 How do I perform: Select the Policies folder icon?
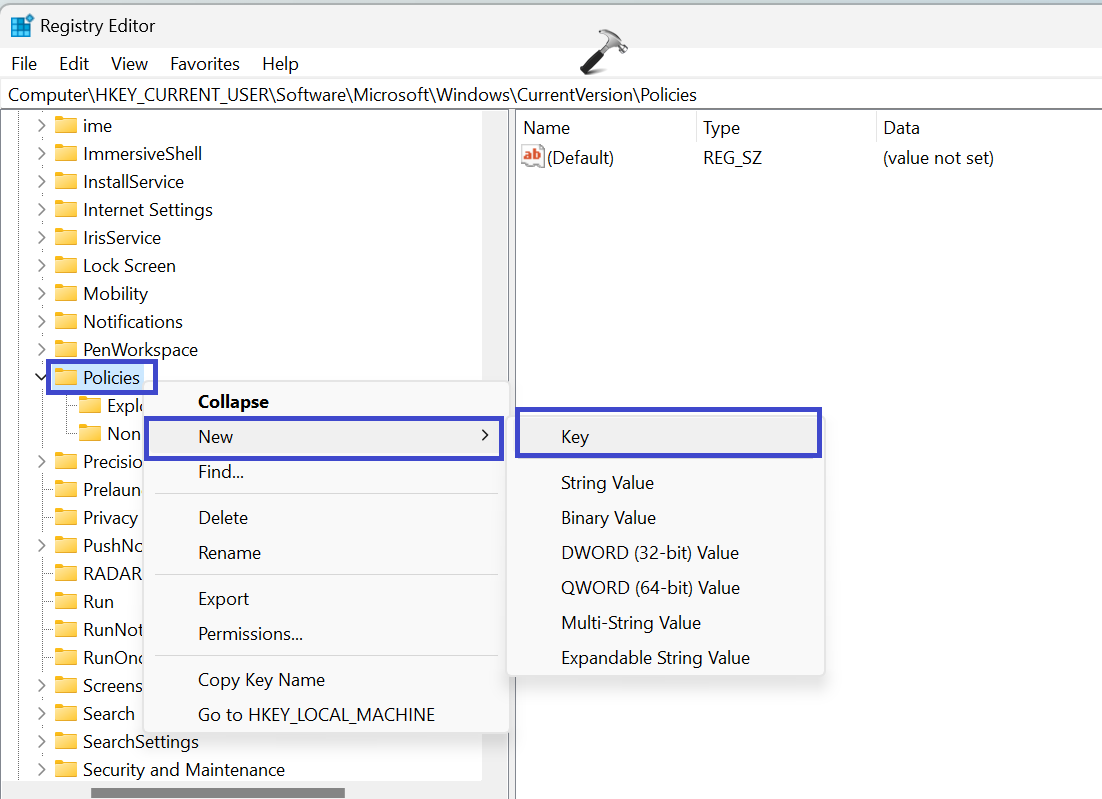[x=66, y=377]
